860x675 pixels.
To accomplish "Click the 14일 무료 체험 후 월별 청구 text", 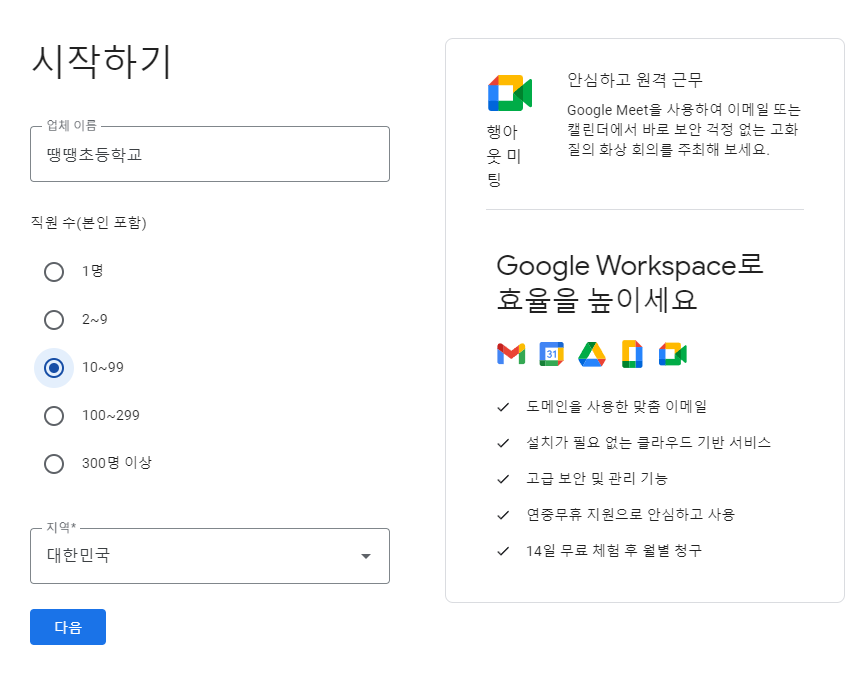I will pos(614,551).
